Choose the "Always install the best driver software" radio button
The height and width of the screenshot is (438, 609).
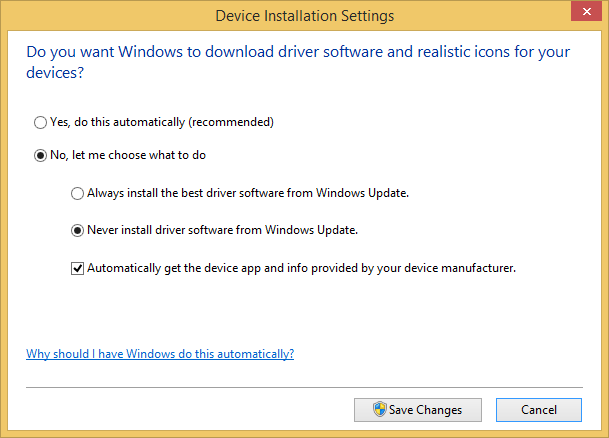pos(77,193)
